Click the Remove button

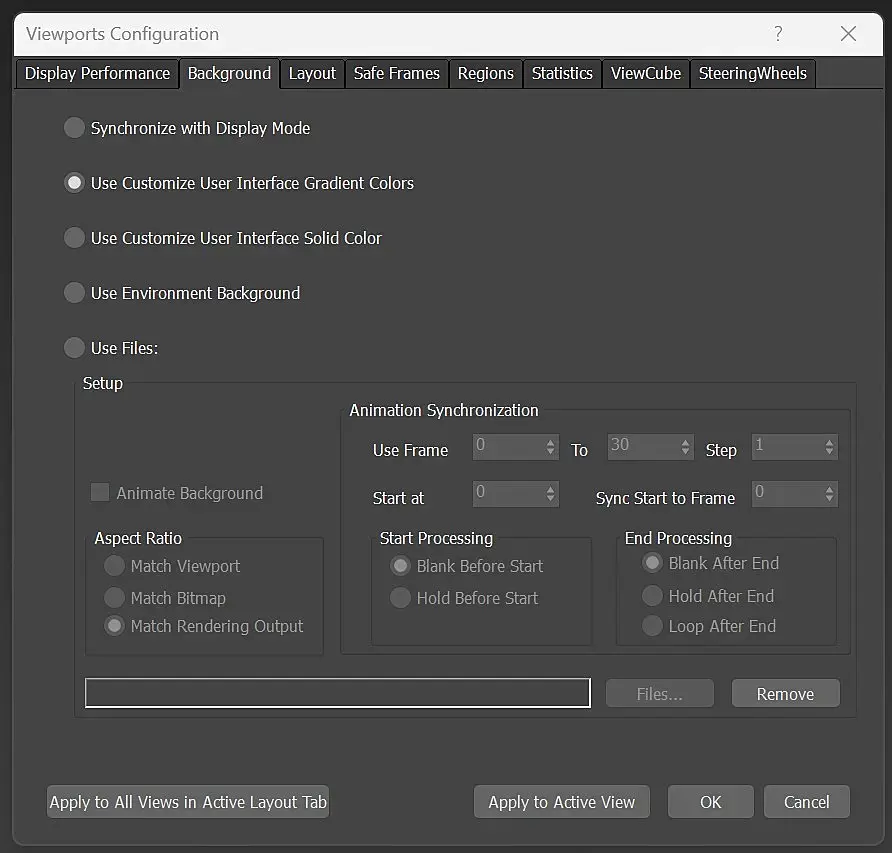point(785,694)
